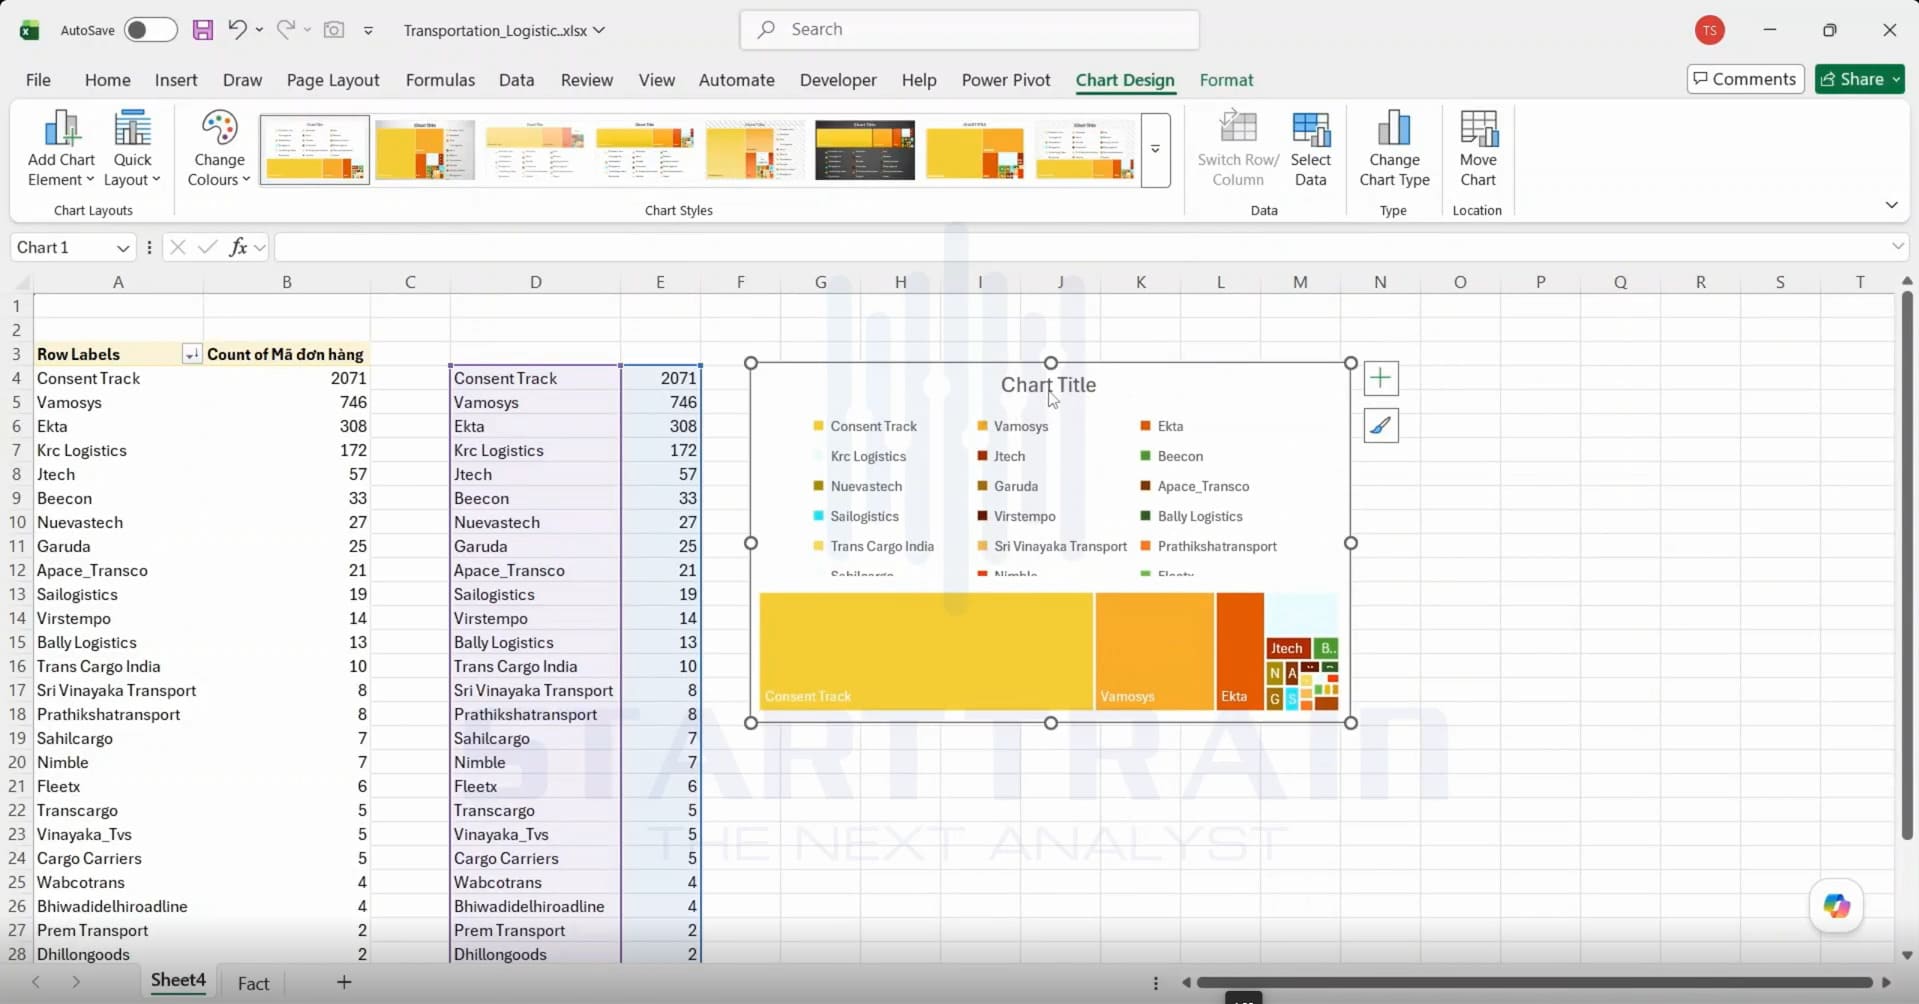Click the Chart Title text
Screen dimensions: 1919x1004
click(x=1048, y=385)
